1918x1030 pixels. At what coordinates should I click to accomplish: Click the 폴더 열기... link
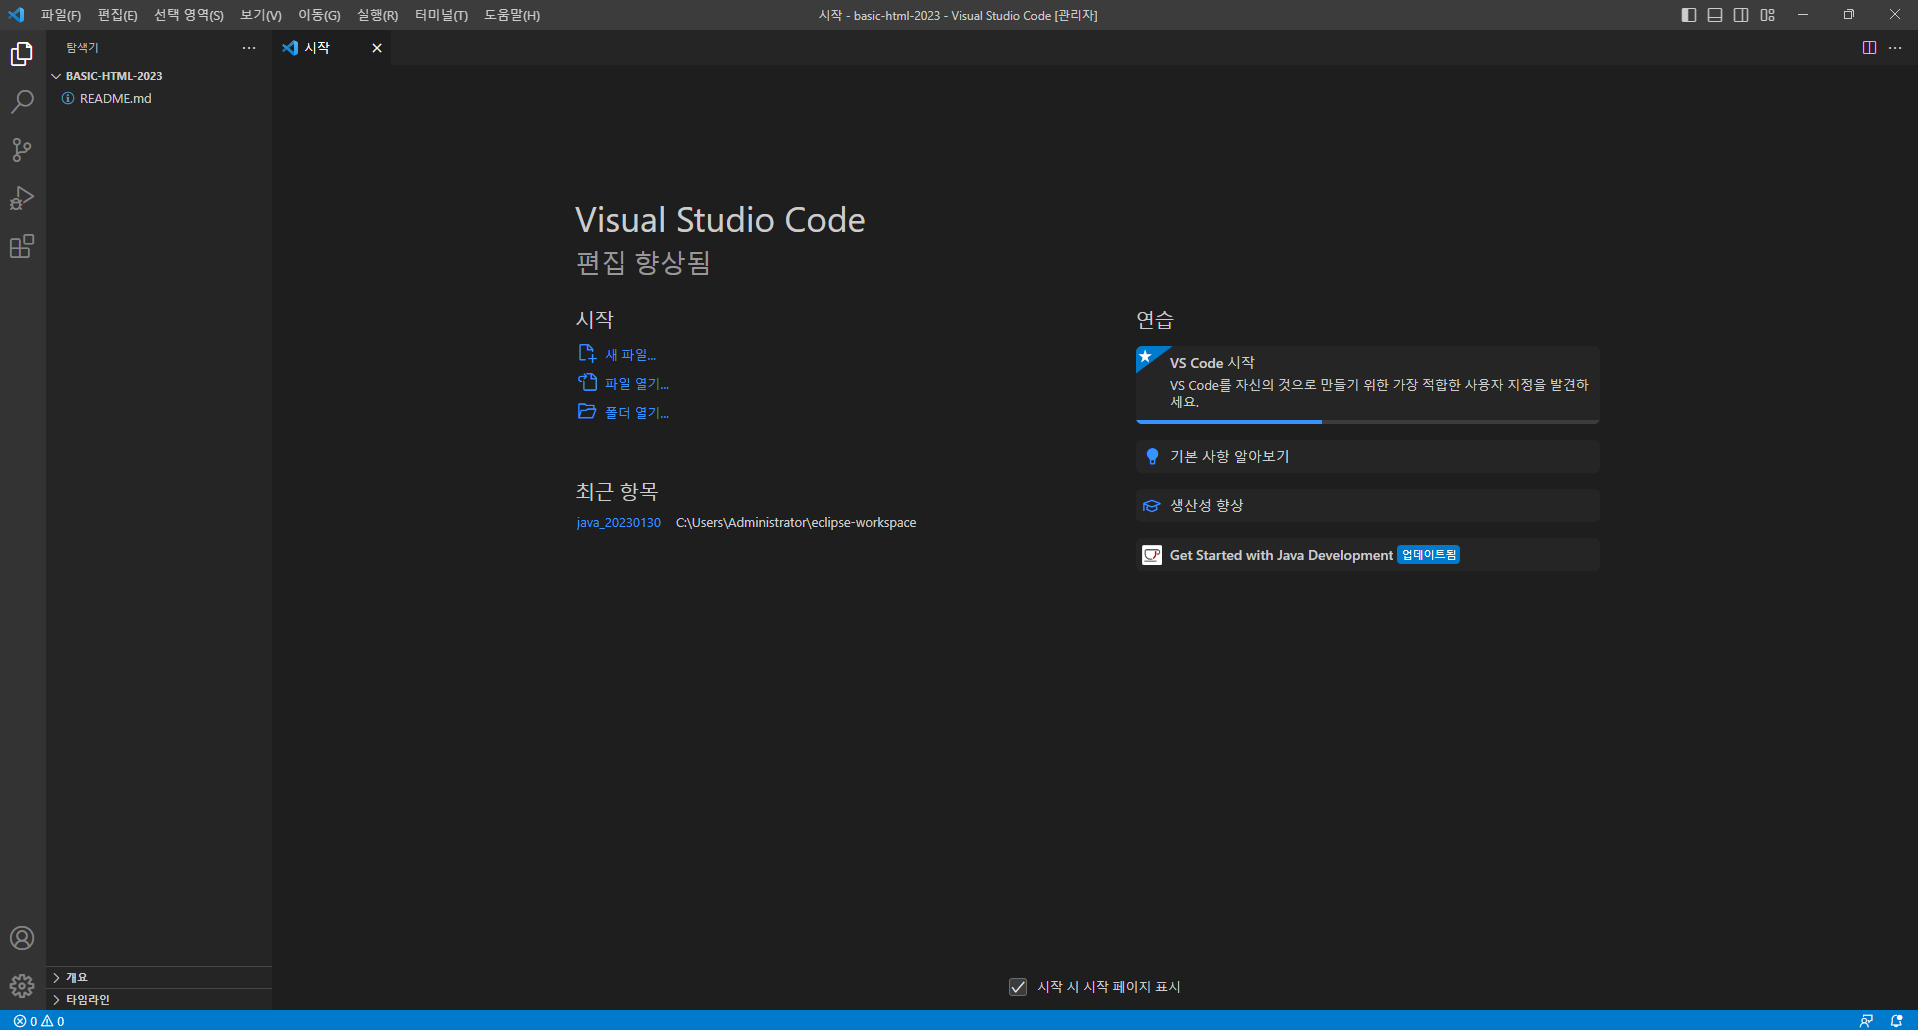[x=637, y=412]
